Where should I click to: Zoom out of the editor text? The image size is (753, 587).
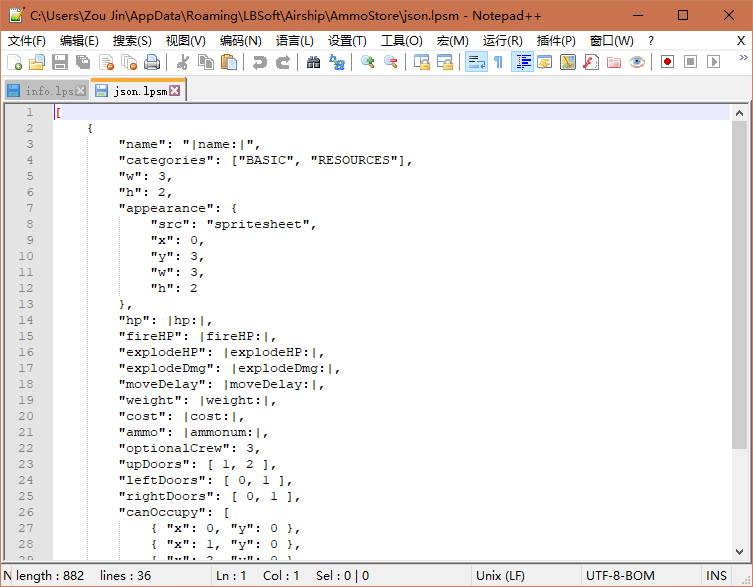click(390, 62)
